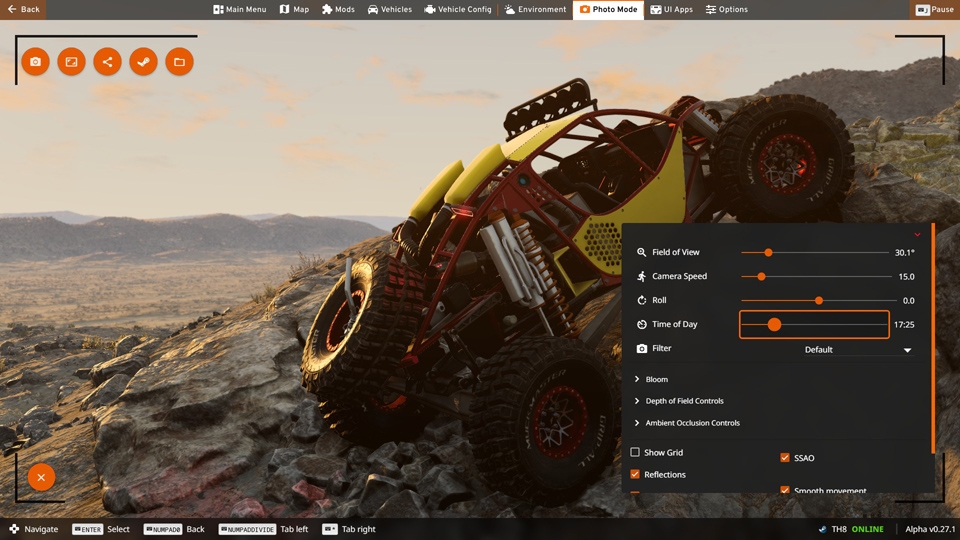Open the Options tab
Image resolution: width=960 pixels, height=540 pixels.
[727, 9]
